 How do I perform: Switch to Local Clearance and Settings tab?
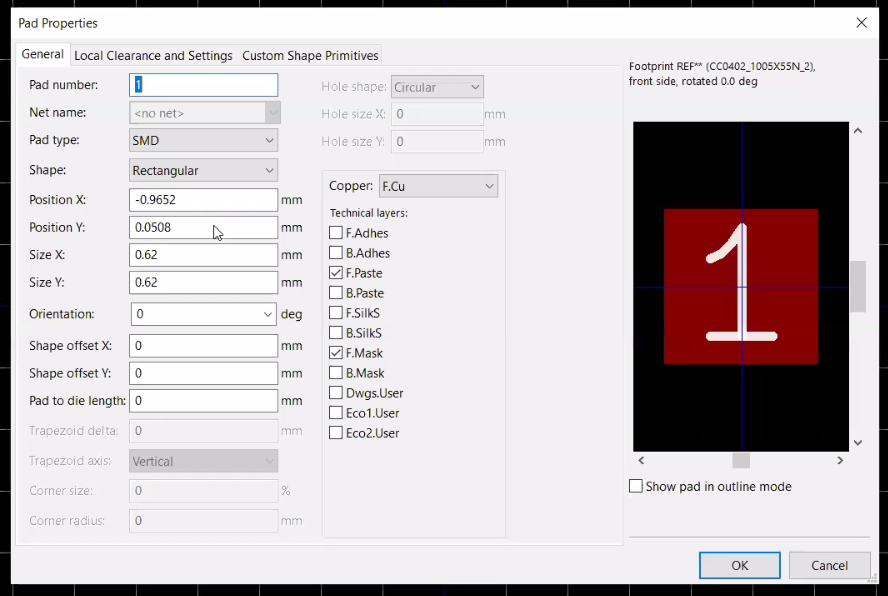(153, 56)
